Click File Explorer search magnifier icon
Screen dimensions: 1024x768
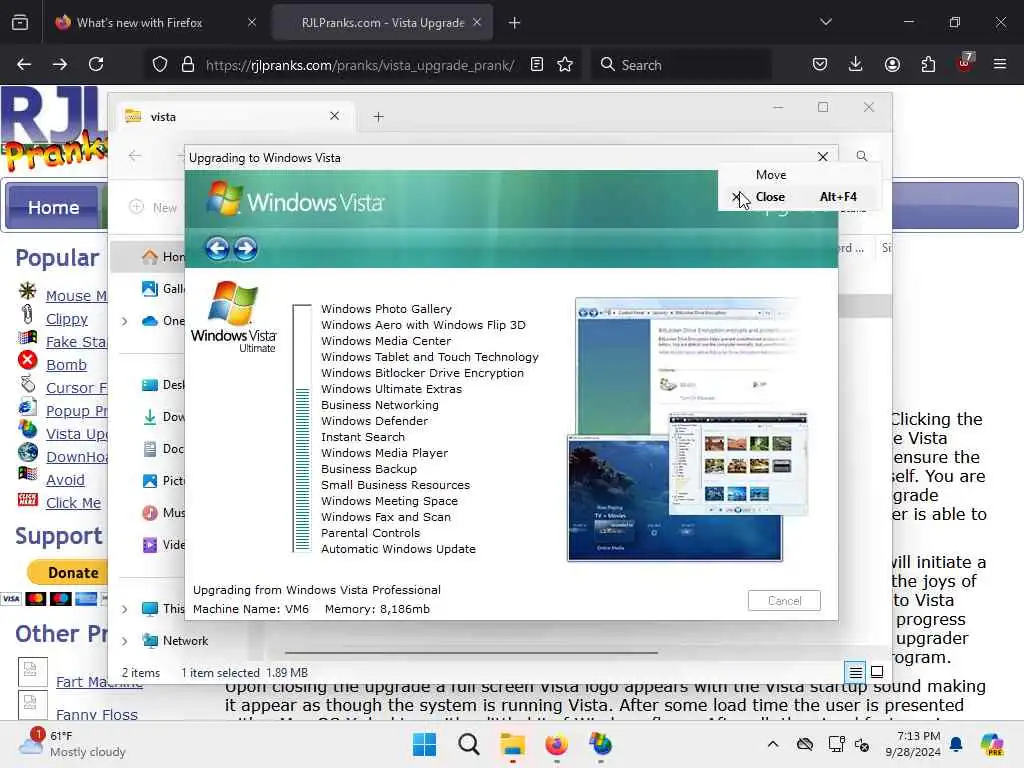pyautogui.click(x=862, y=156)
